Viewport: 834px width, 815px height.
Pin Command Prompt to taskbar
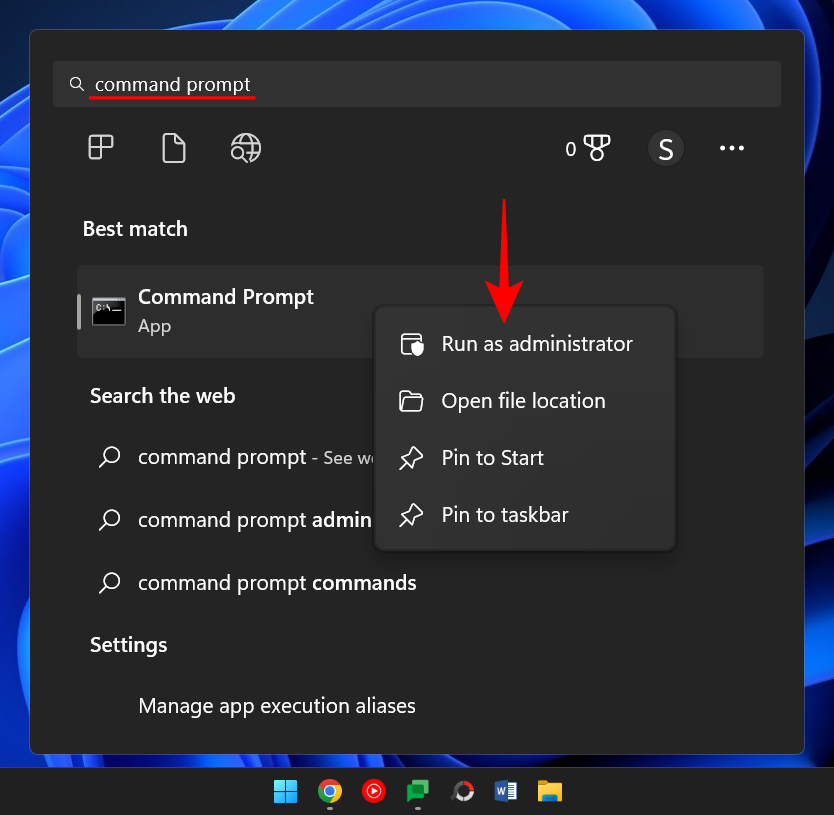pos(506,514)
